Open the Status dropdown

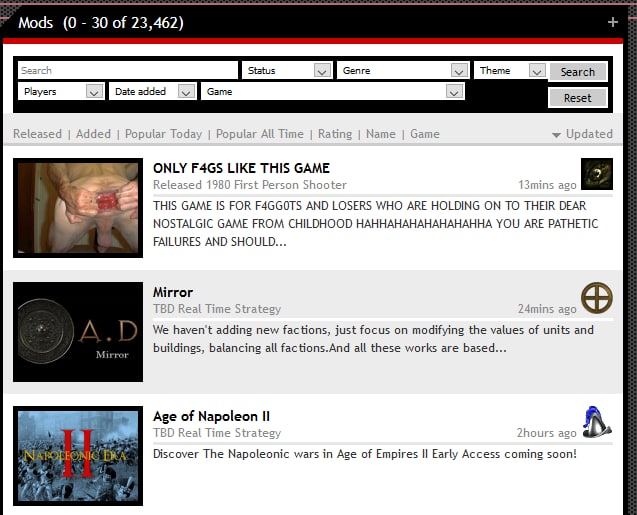287,70
